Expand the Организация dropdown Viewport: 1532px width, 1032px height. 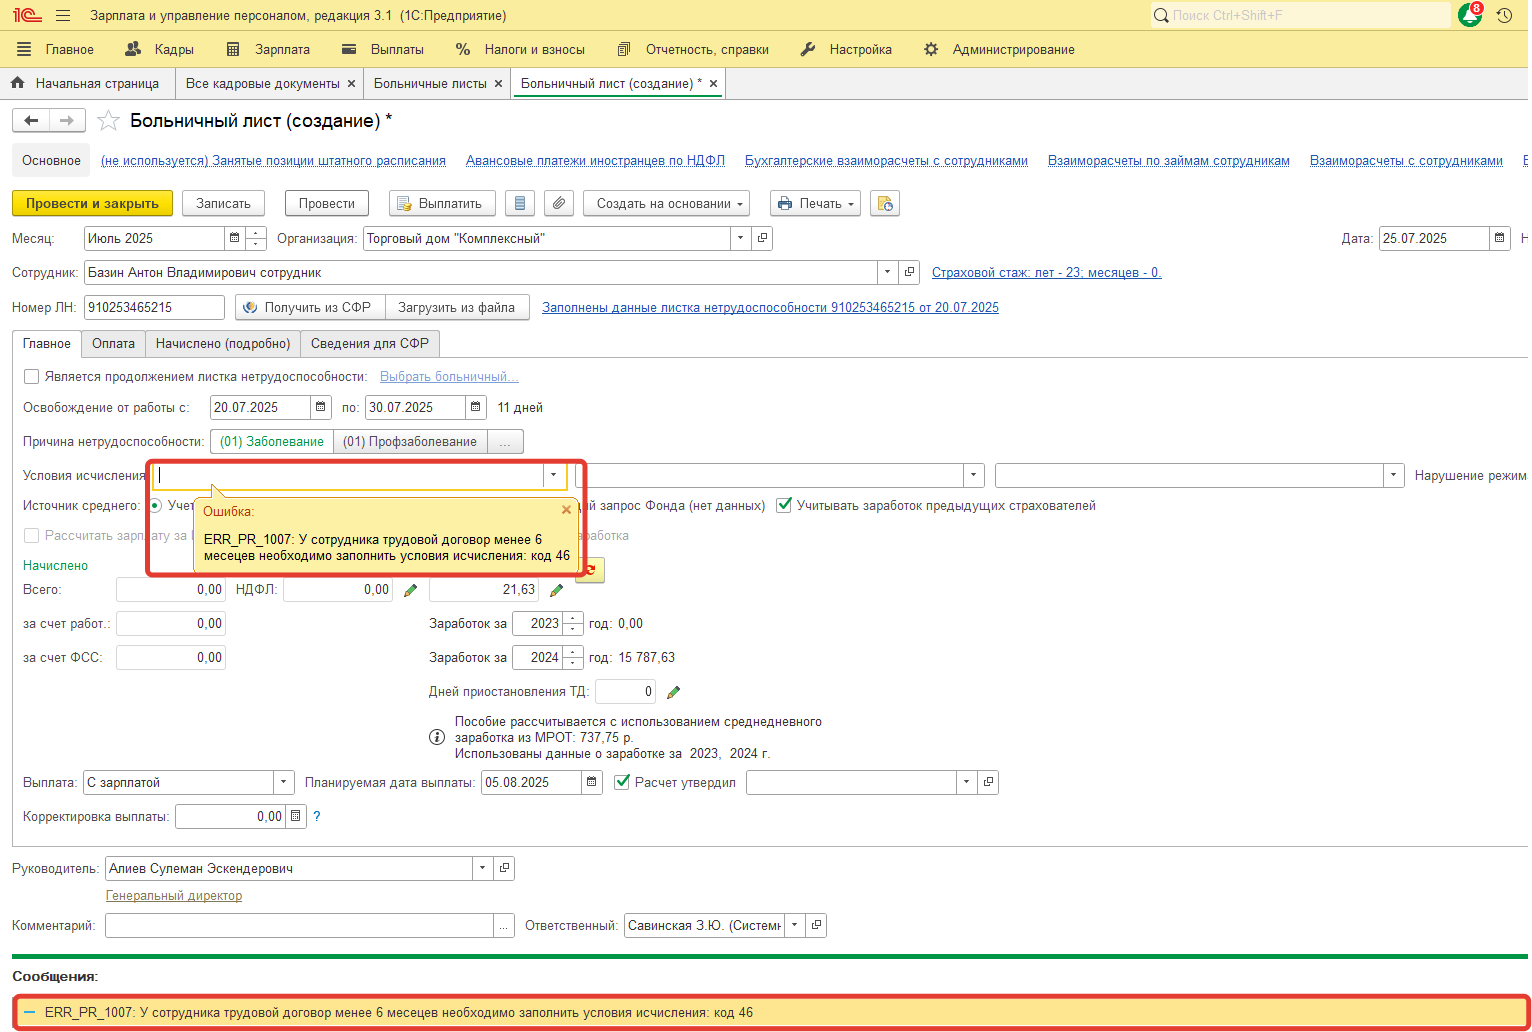[740, 238]
